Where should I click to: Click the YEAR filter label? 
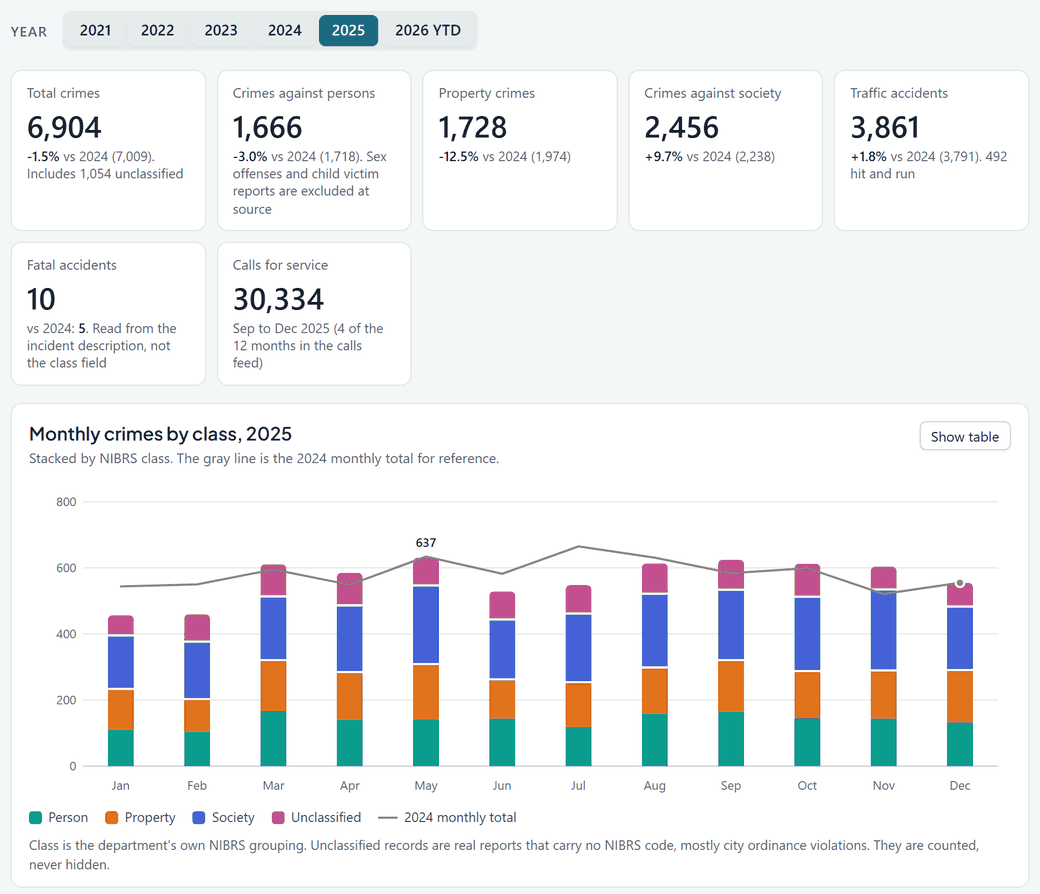coord(29,32)
